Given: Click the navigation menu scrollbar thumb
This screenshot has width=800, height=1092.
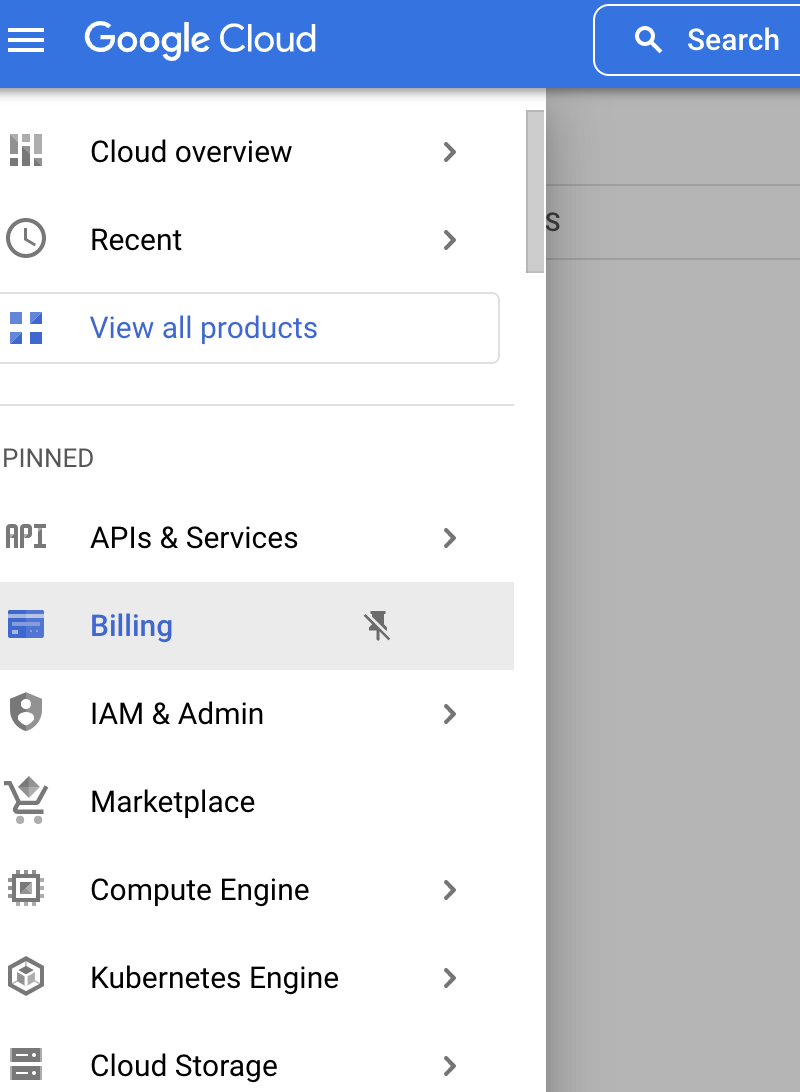Looking at the screenshot, I should tap(535, 192).
